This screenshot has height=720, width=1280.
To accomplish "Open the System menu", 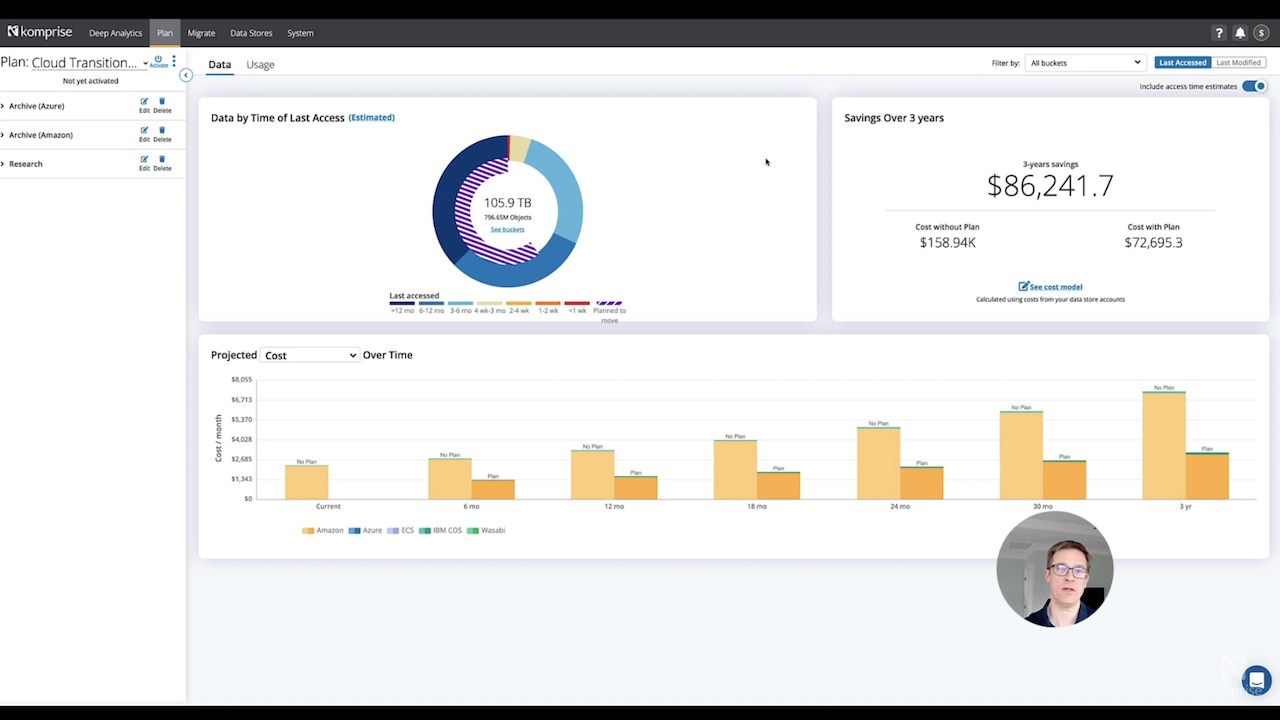I will click(x=300, y=33).
